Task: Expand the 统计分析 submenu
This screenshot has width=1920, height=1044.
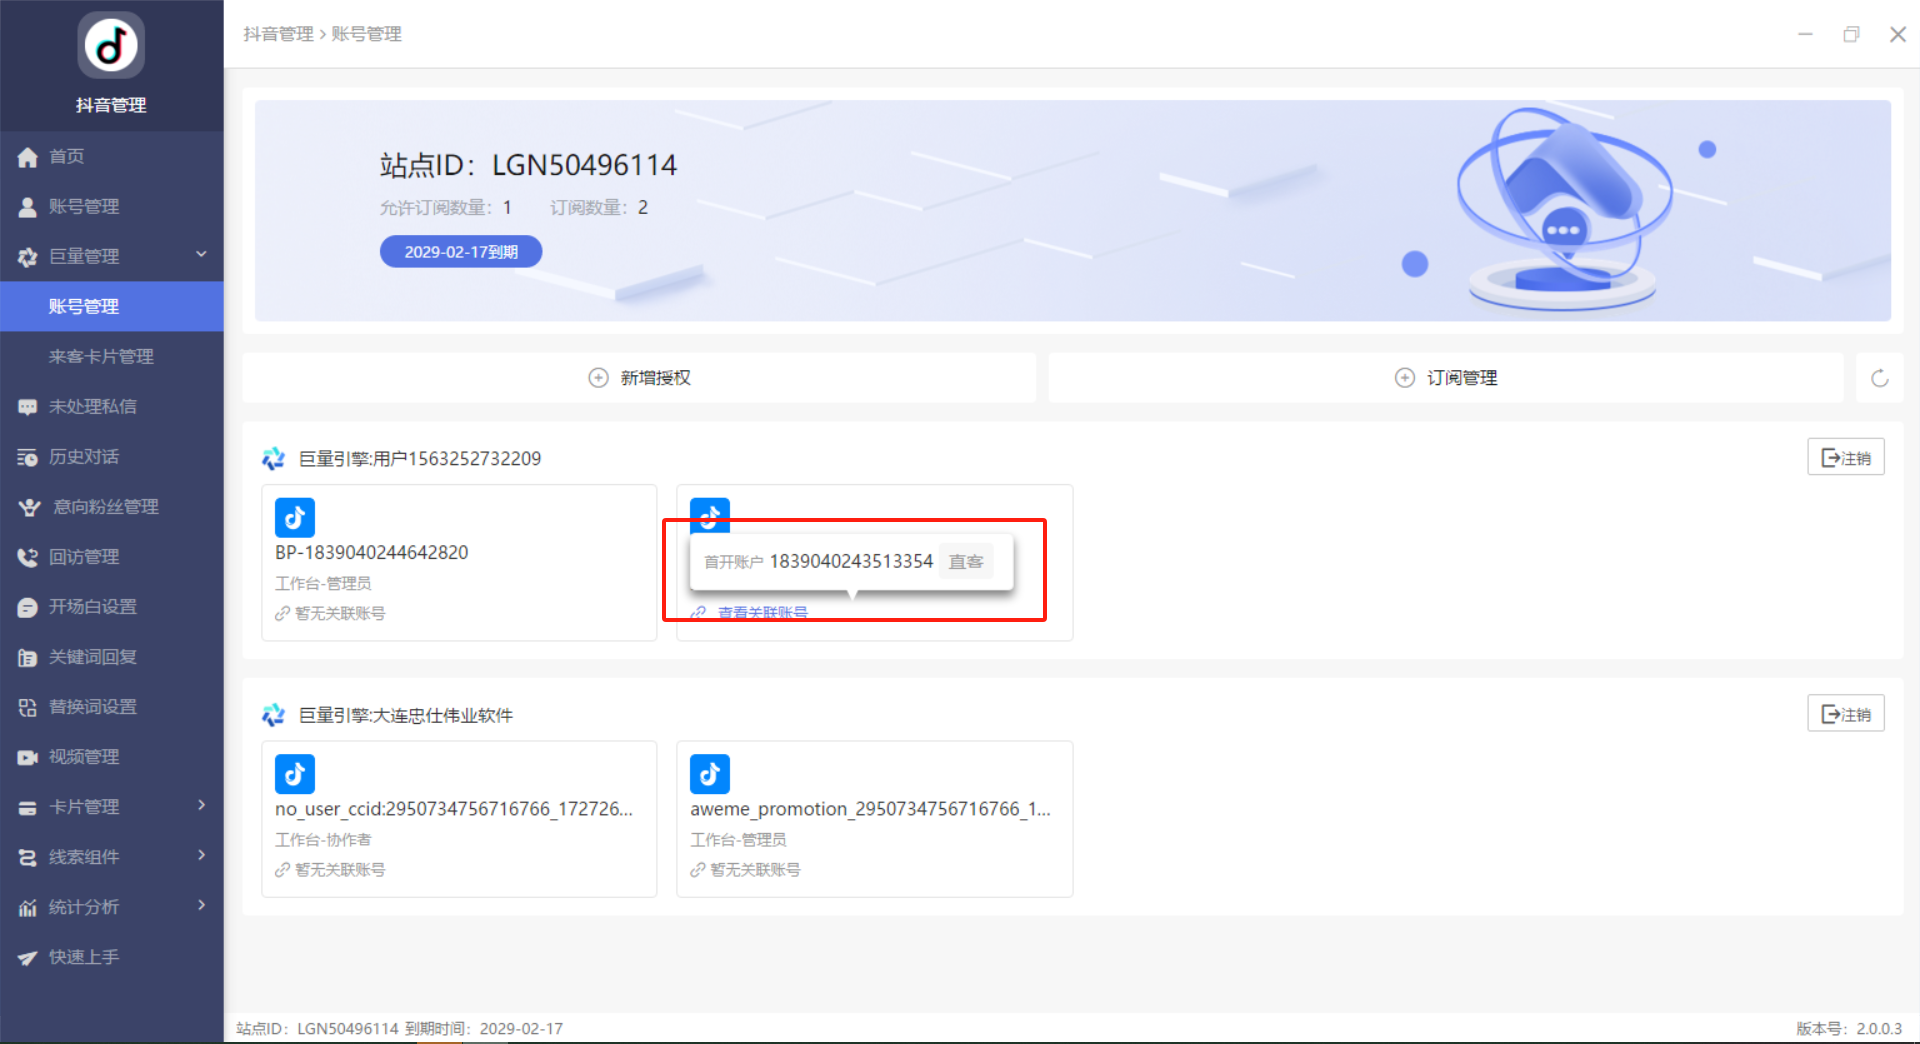Action: click(201, 906)
